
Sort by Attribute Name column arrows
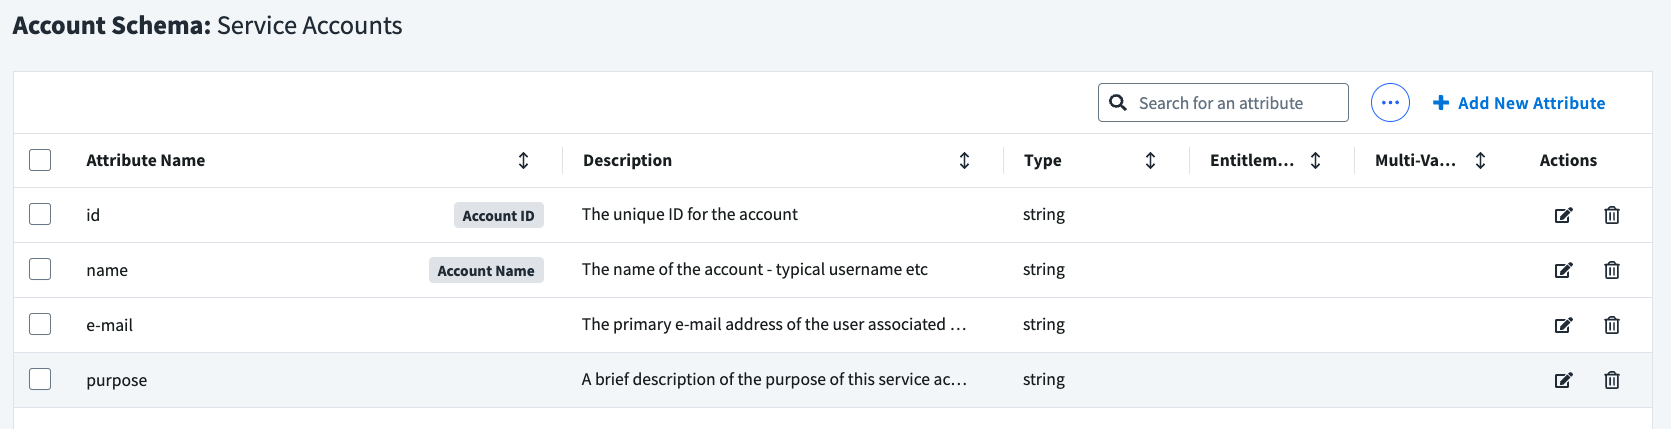coord(523,160)
